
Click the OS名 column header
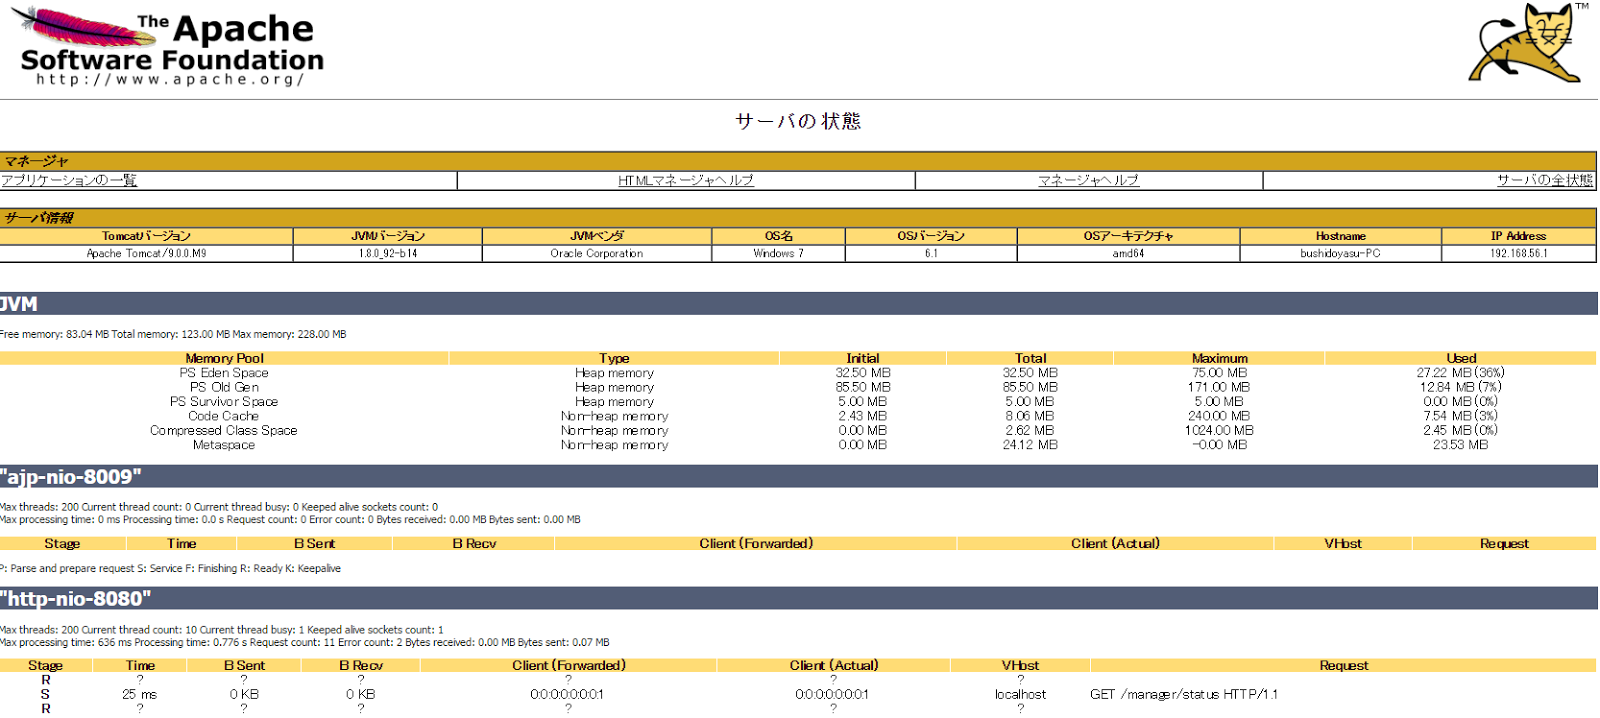tap(779, 236)
